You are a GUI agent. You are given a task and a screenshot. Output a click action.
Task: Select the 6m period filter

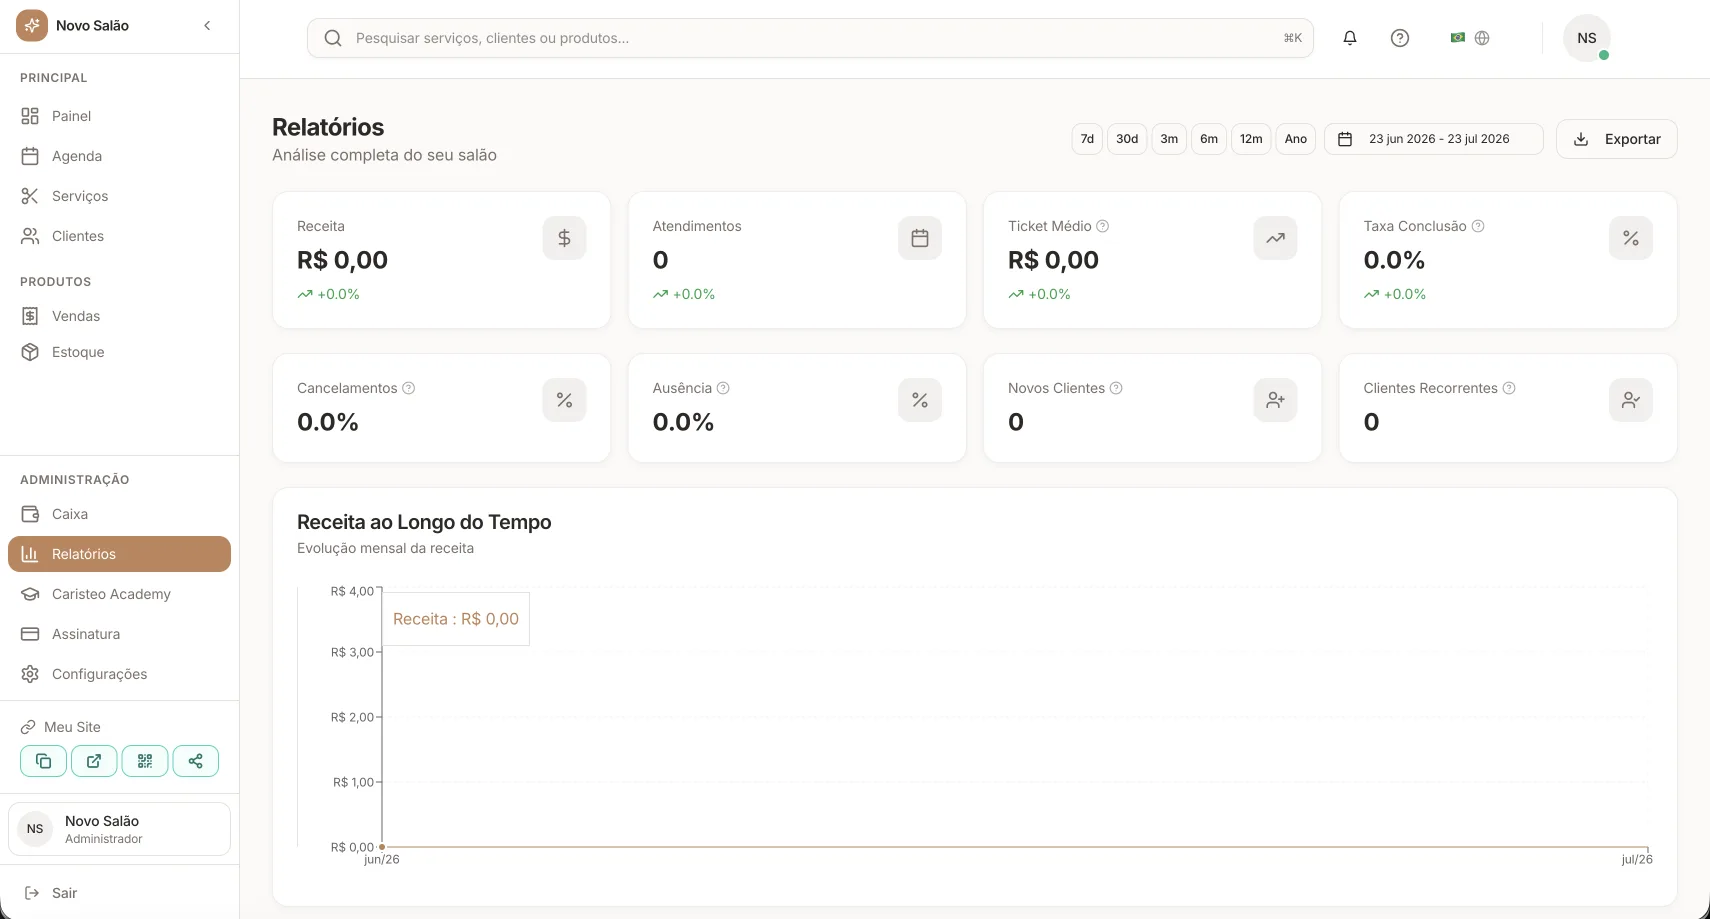tap(1209, 139)
